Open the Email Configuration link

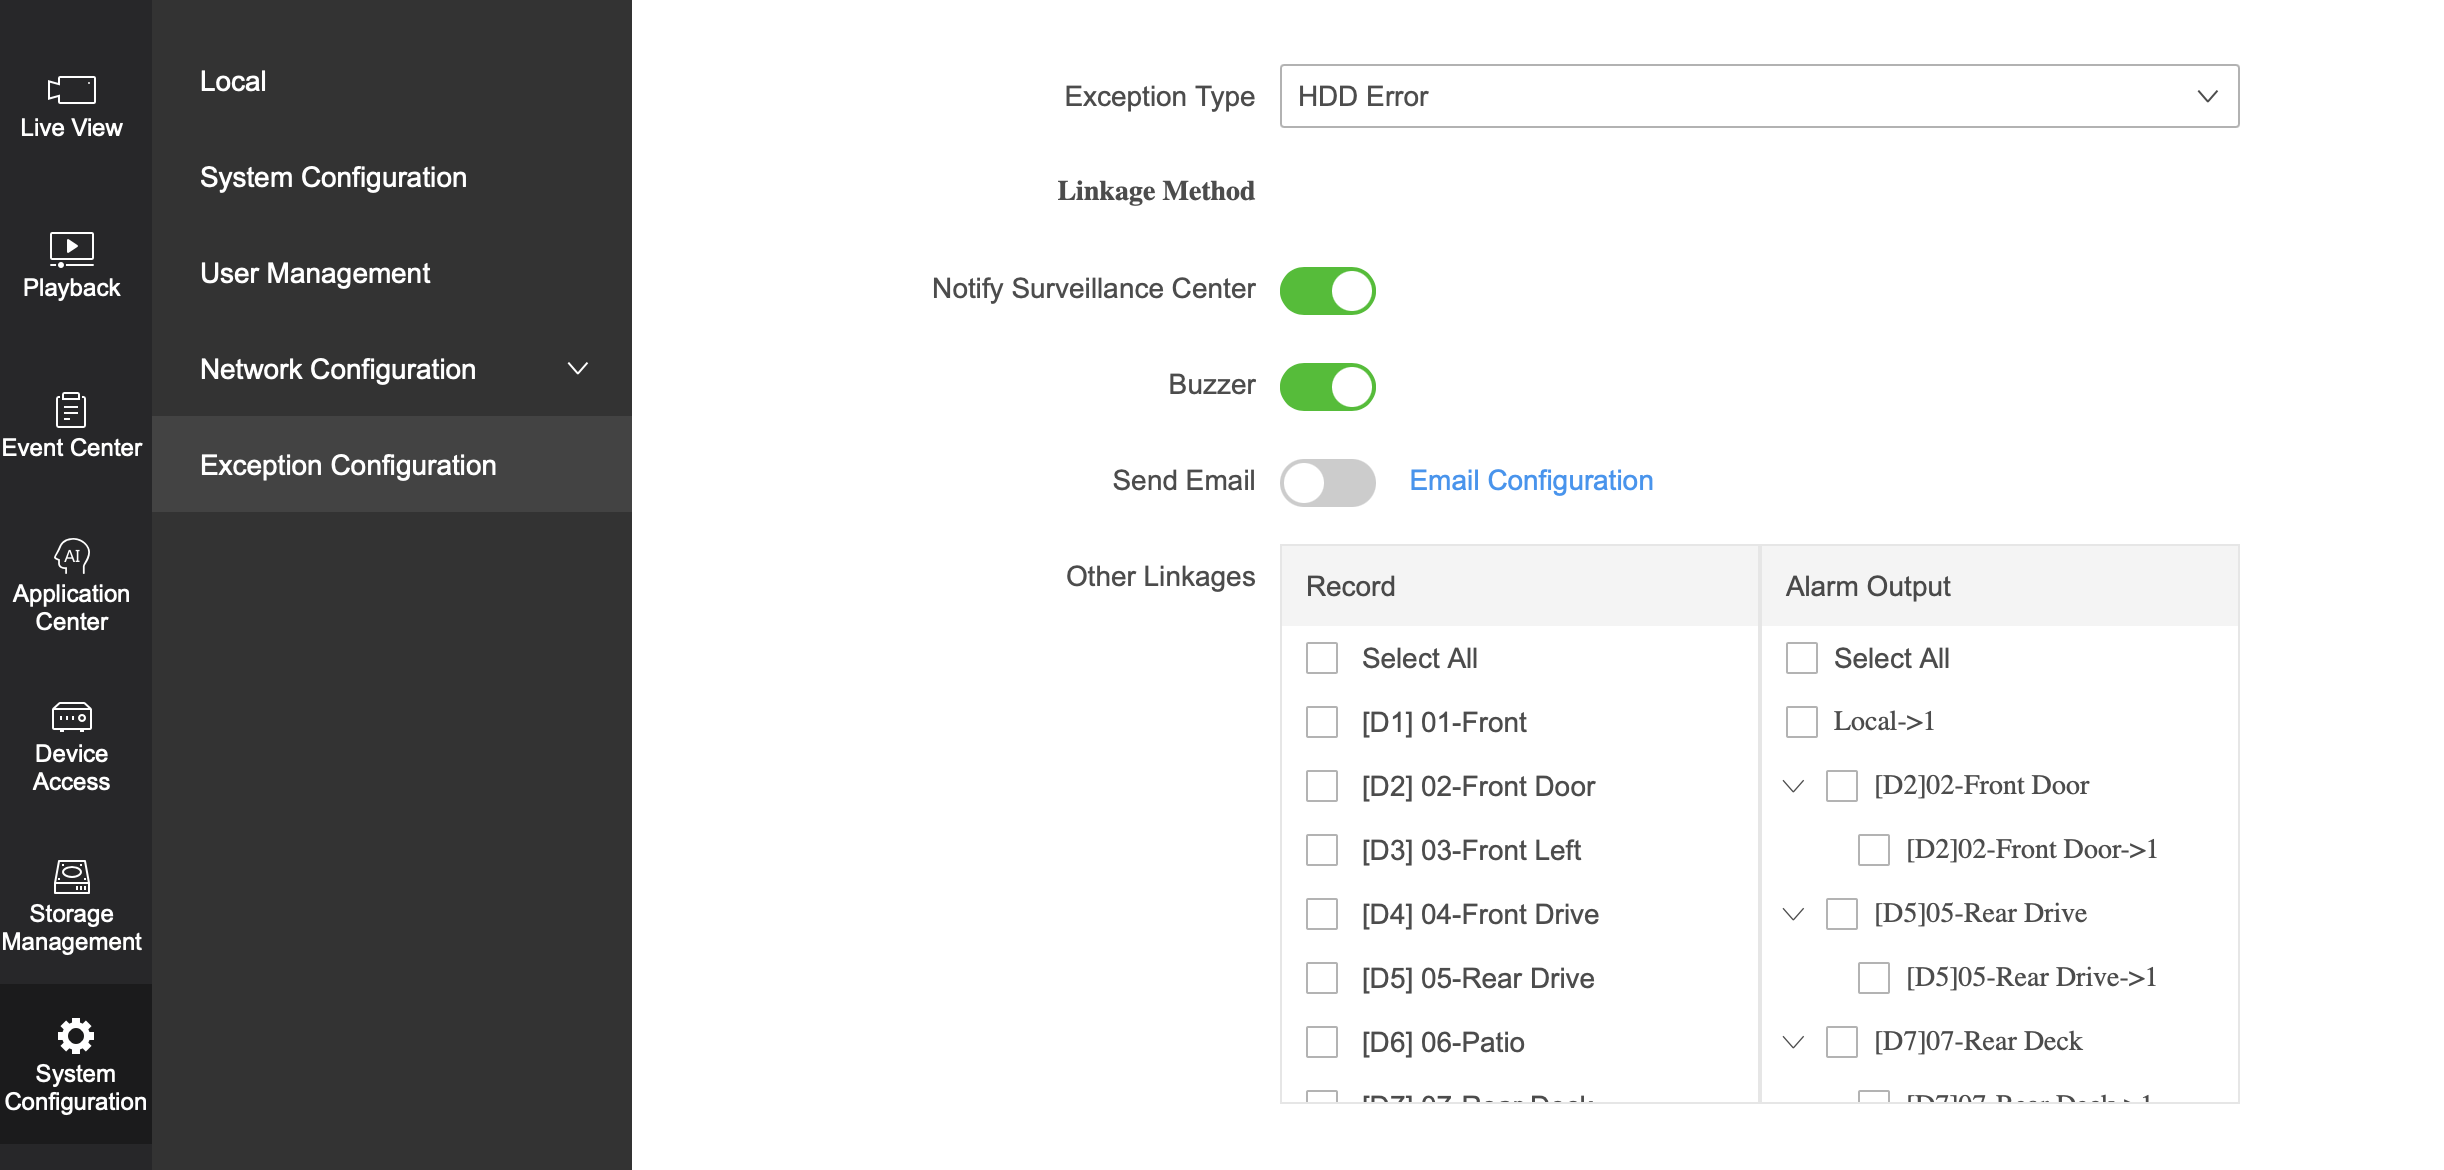[1530, 481]
